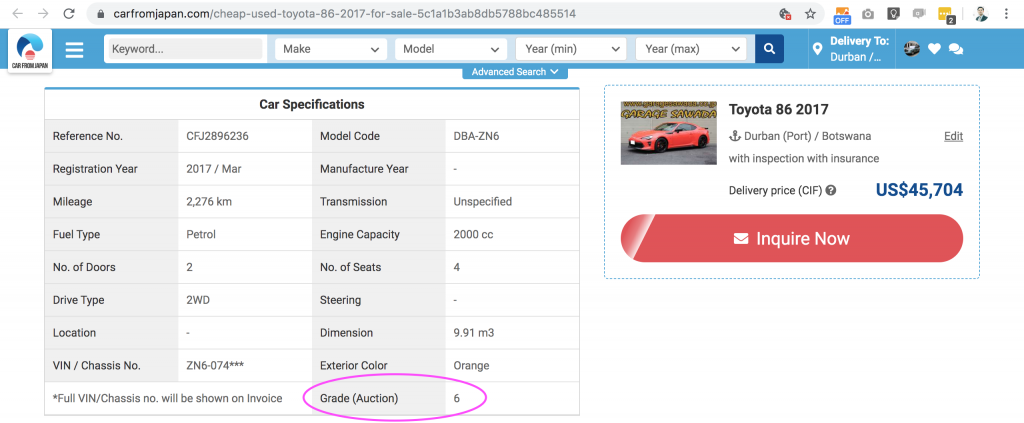Bookmark this page with the star
This screenshot has width=1024, height=423.
pyautogui.click(x=810, y=14)
